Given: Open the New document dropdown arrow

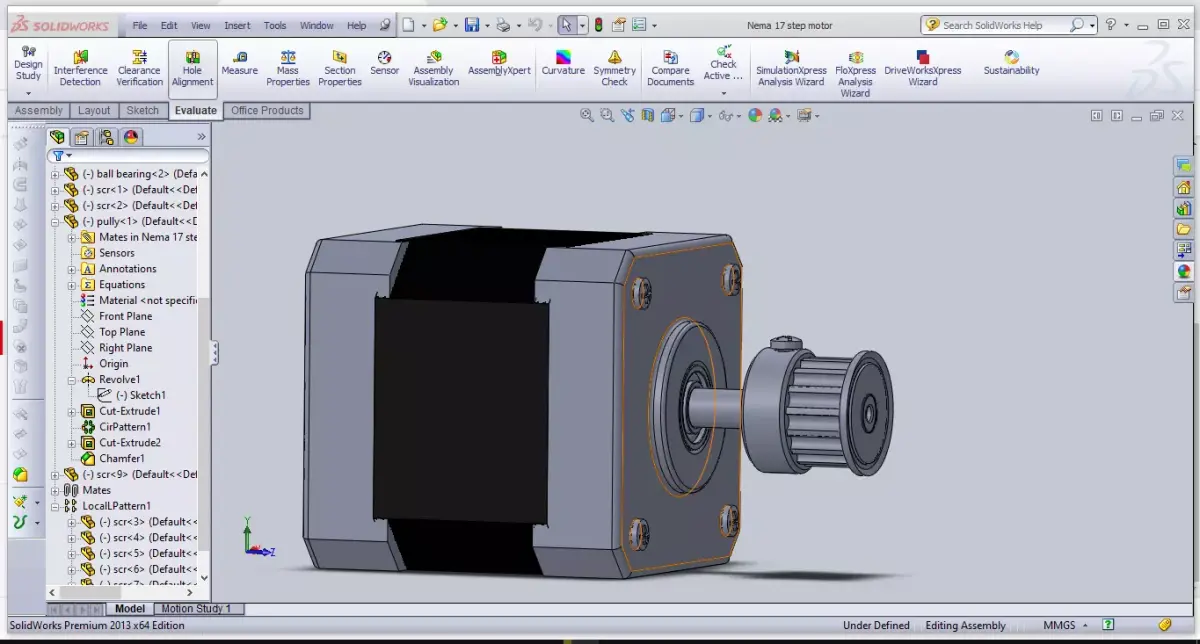Looking at the screenshot, I should [x=424, y=25].
